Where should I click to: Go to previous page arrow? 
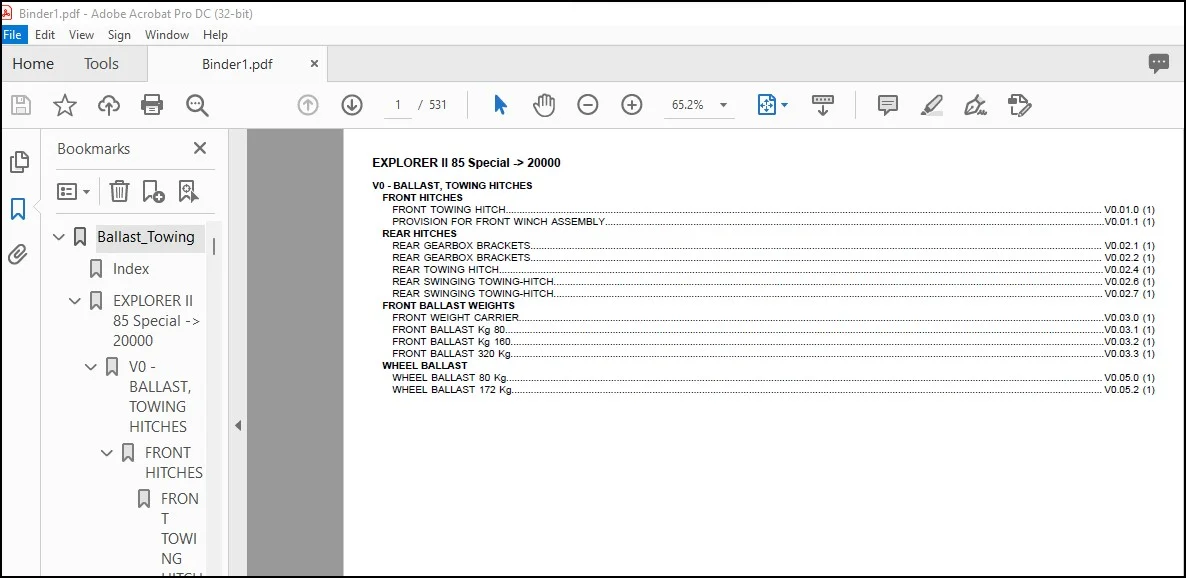click(308, 105)
